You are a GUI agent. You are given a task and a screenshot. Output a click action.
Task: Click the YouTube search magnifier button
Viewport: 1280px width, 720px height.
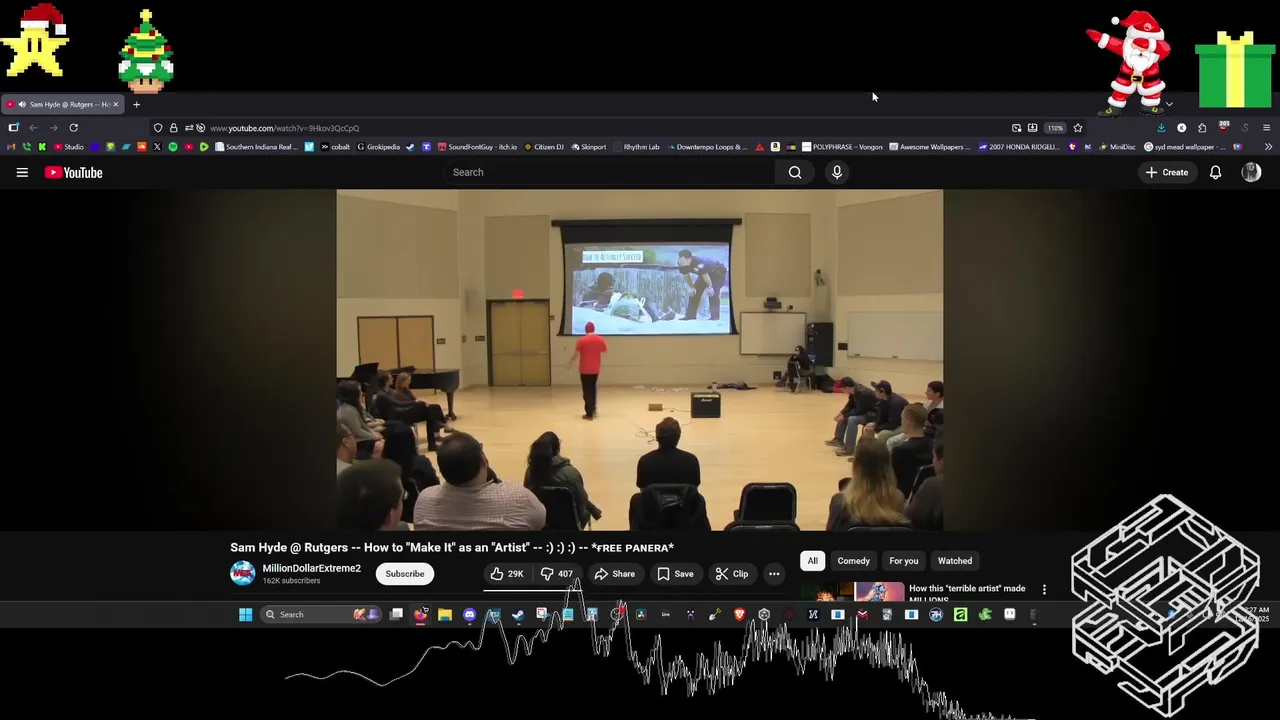[795, 172]
